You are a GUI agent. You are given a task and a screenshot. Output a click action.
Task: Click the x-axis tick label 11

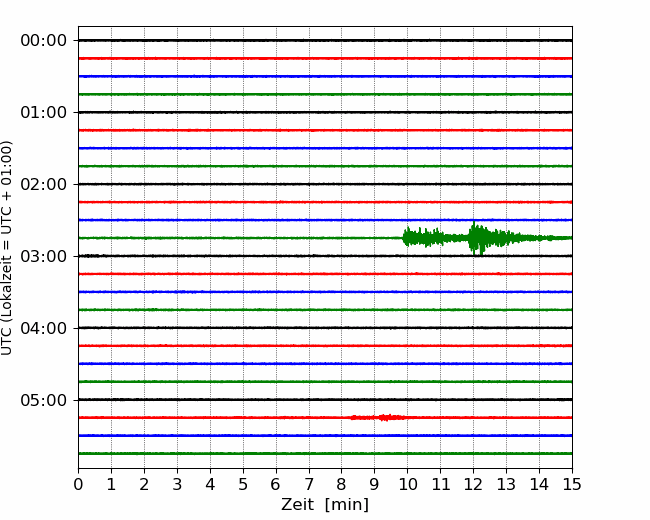click(x=441, y=484)
